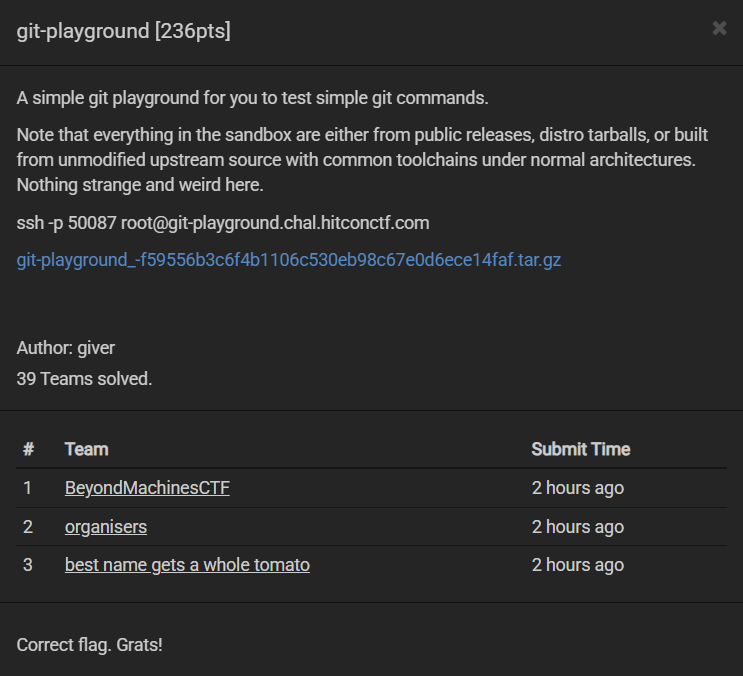Open the organisers team link
The width and height of the screenshot is (743, 676).
(x=106, y=527)
